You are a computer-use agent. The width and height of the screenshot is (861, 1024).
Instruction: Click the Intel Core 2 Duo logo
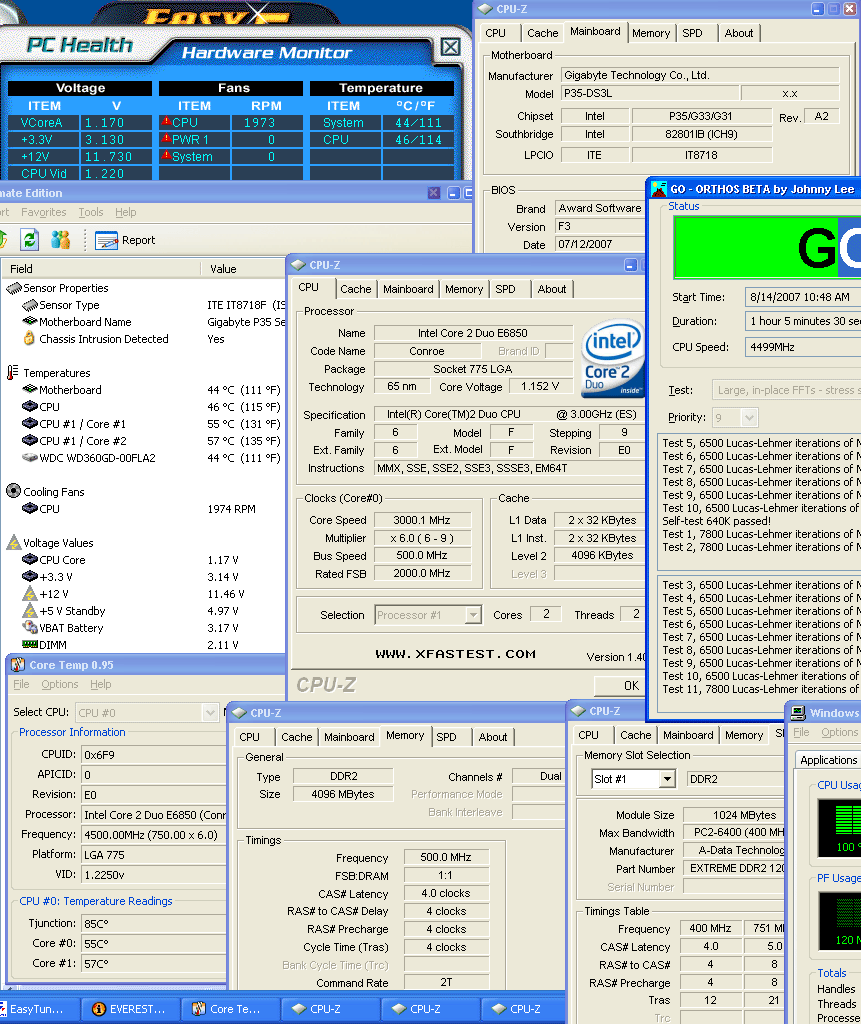point(612,358)
